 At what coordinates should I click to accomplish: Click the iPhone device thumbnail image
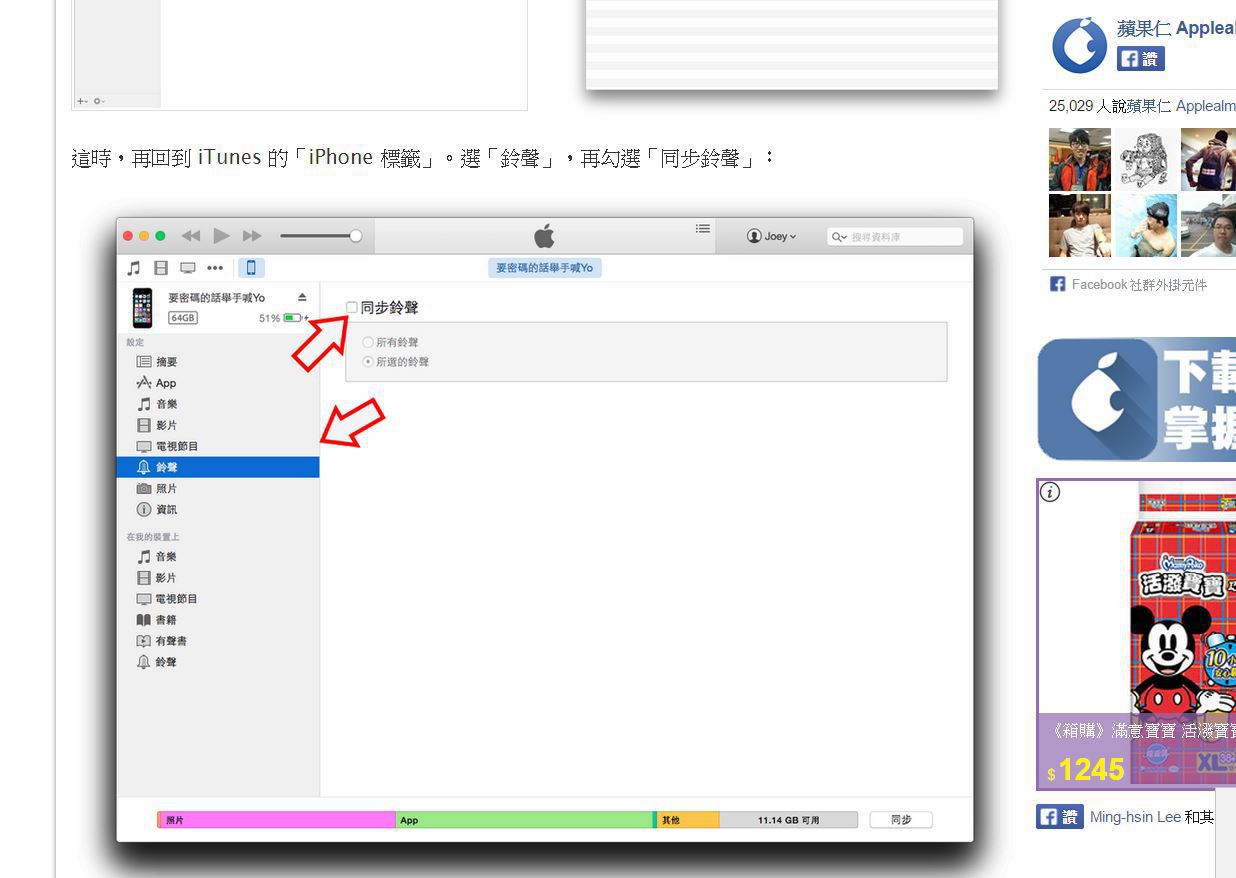pyautogui.click(x=143, y=308)
